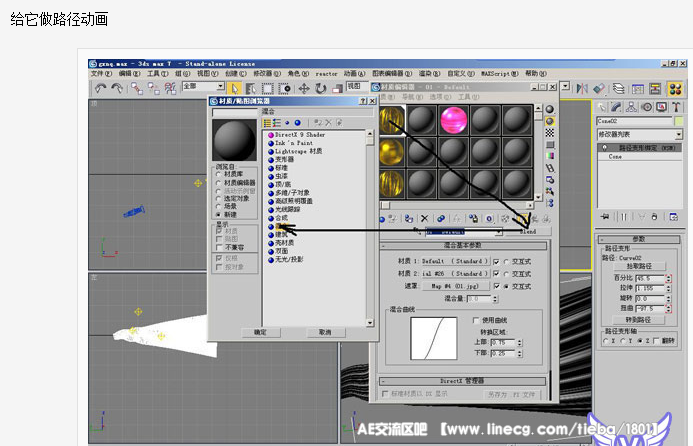Screen dimensions: 693x446
Task: Open the reactor menu
Action: coord(326,74)
